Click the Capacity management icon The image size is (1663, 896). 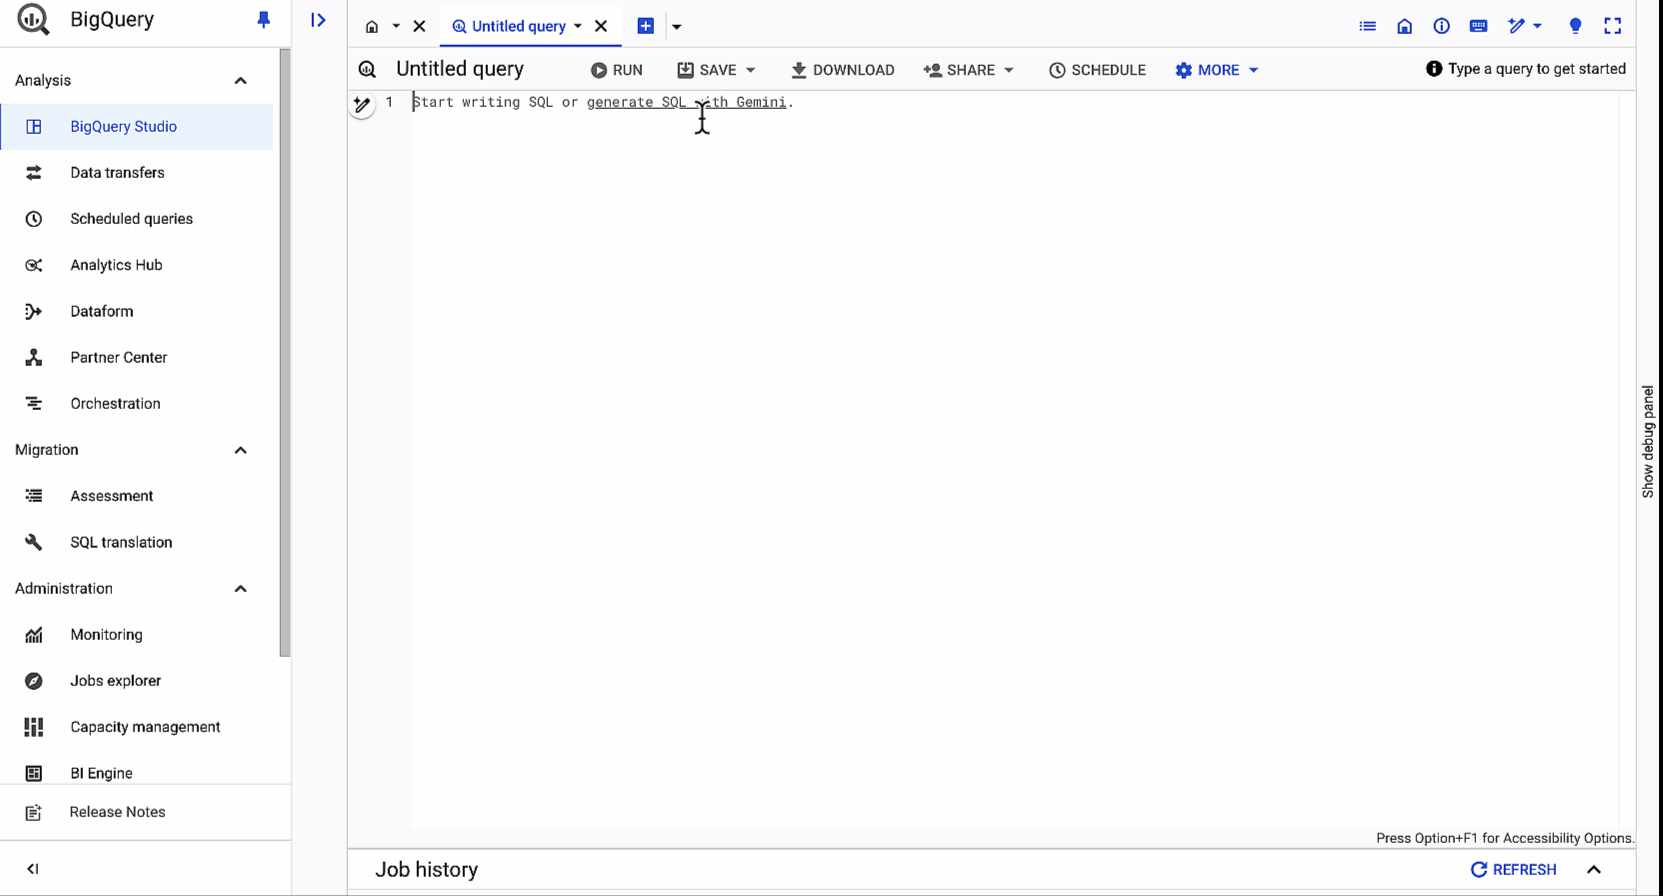[x=34, y=727]
